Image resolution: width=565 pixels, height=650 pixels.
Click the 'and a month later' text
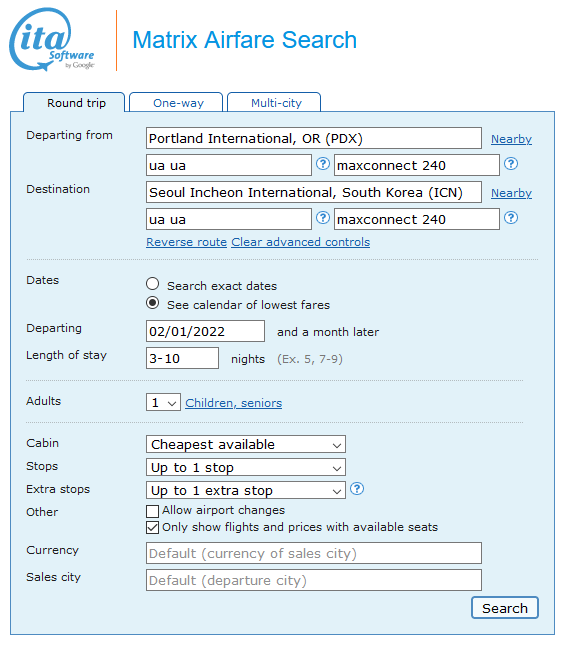coord(328,332)
